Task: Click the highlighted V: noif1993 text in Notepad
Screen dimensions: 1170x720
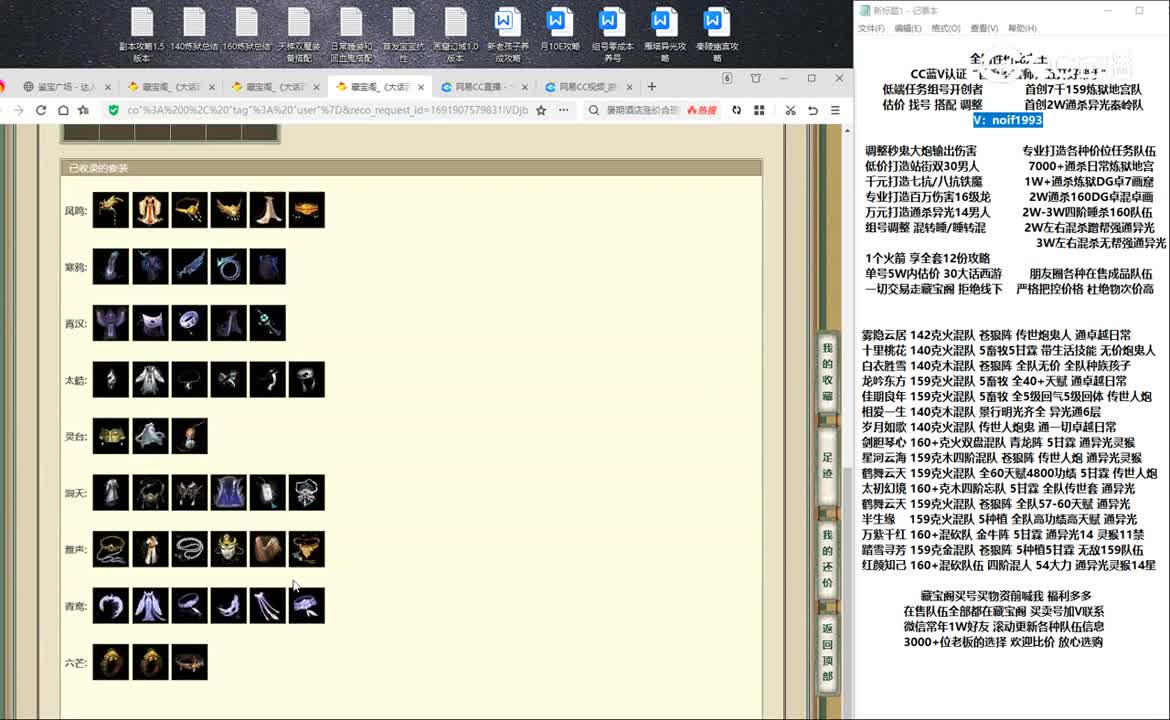Action: (1007, 120)
